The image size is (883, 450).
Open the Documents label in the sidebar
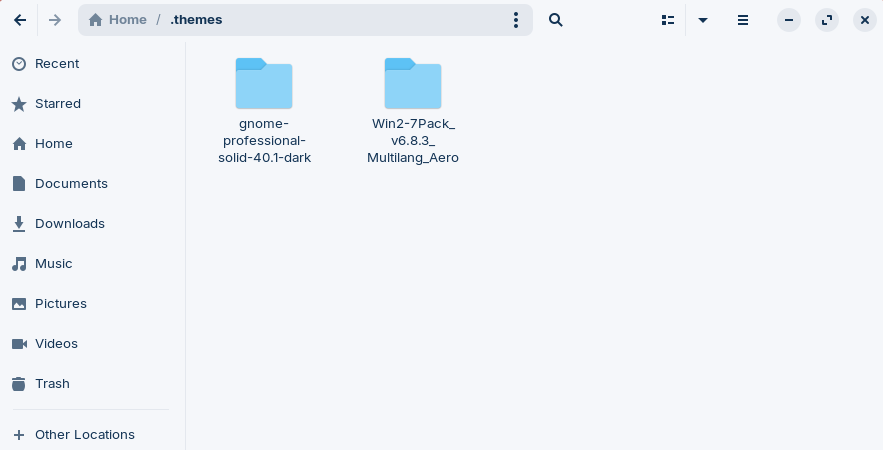[x=72, y=184]
